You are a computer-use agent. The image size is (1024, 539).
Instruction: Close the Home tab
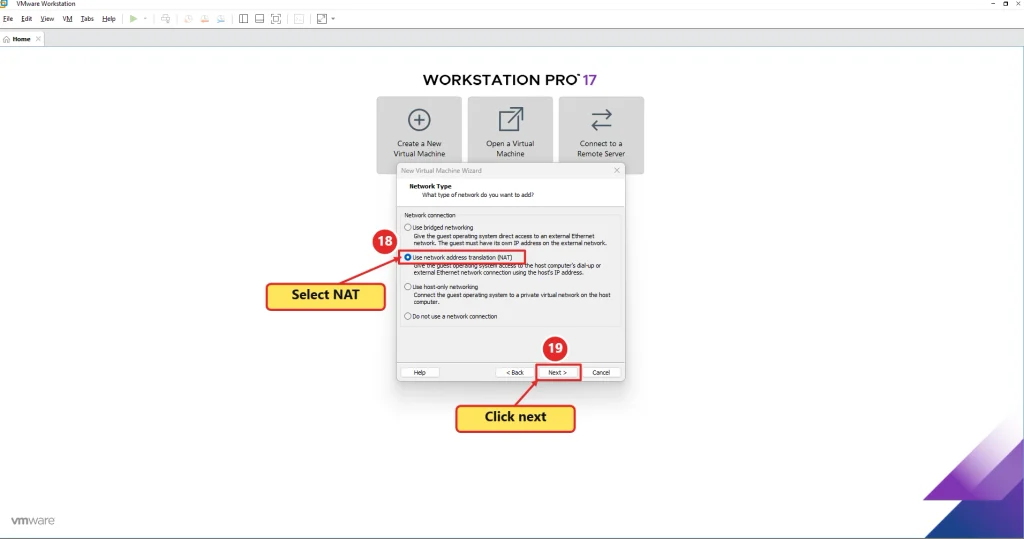(x=39, y=39)
